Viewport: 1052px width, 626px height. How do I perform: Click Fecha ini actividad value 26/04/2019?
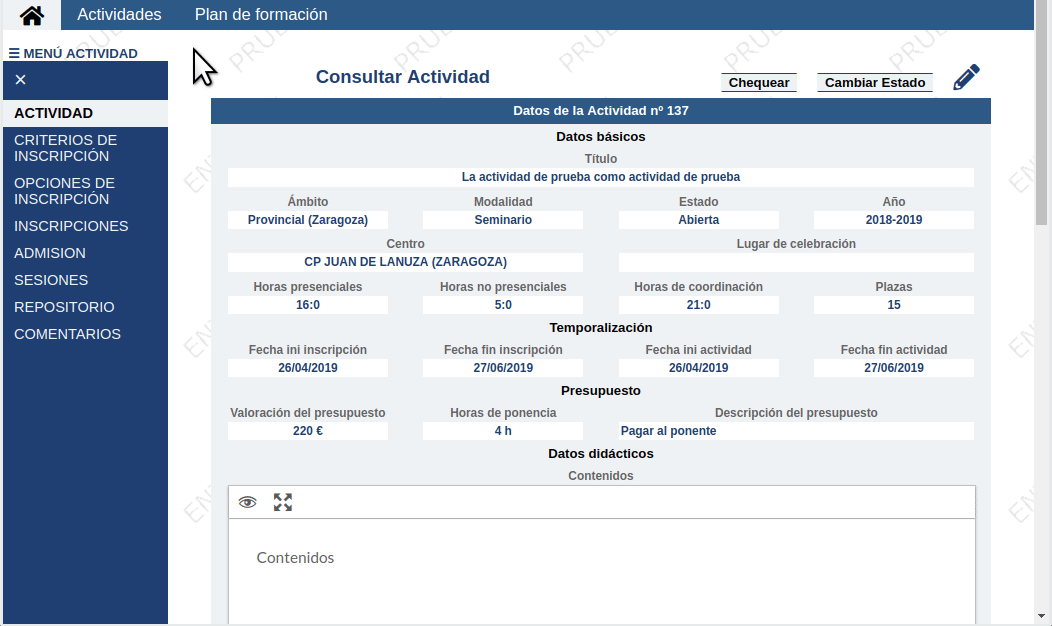(698, 368)
